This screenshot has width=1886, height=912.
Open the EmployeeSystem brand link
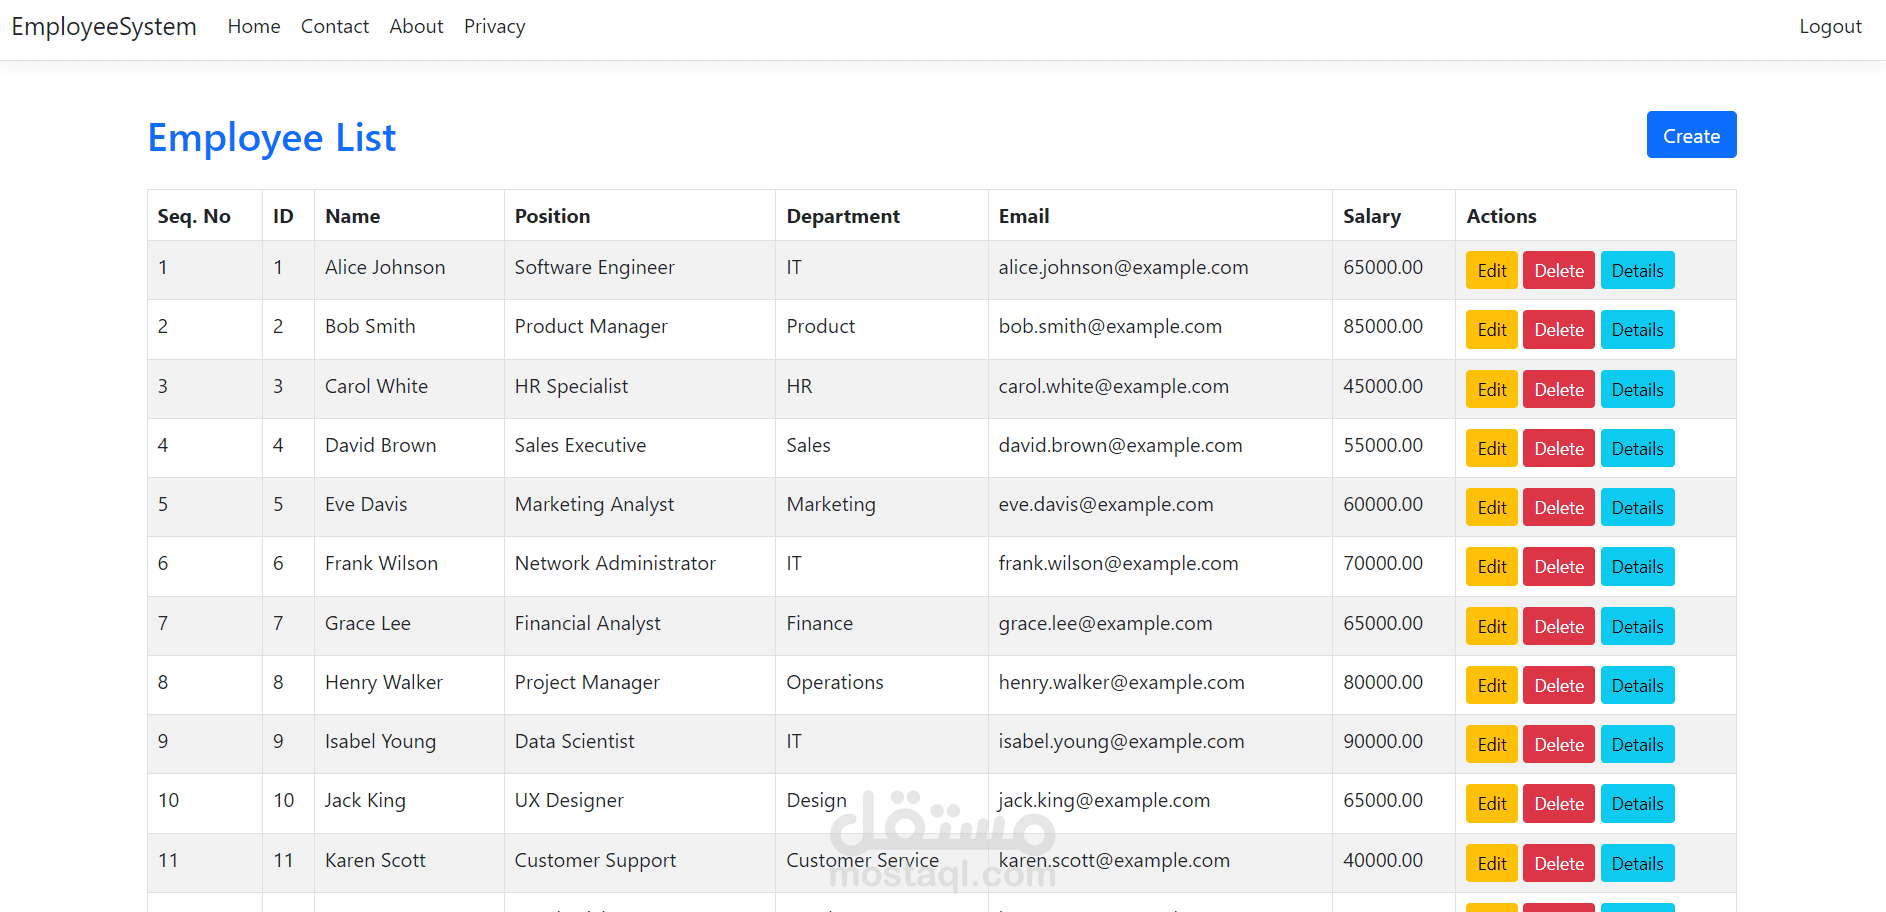pos(104,27)
